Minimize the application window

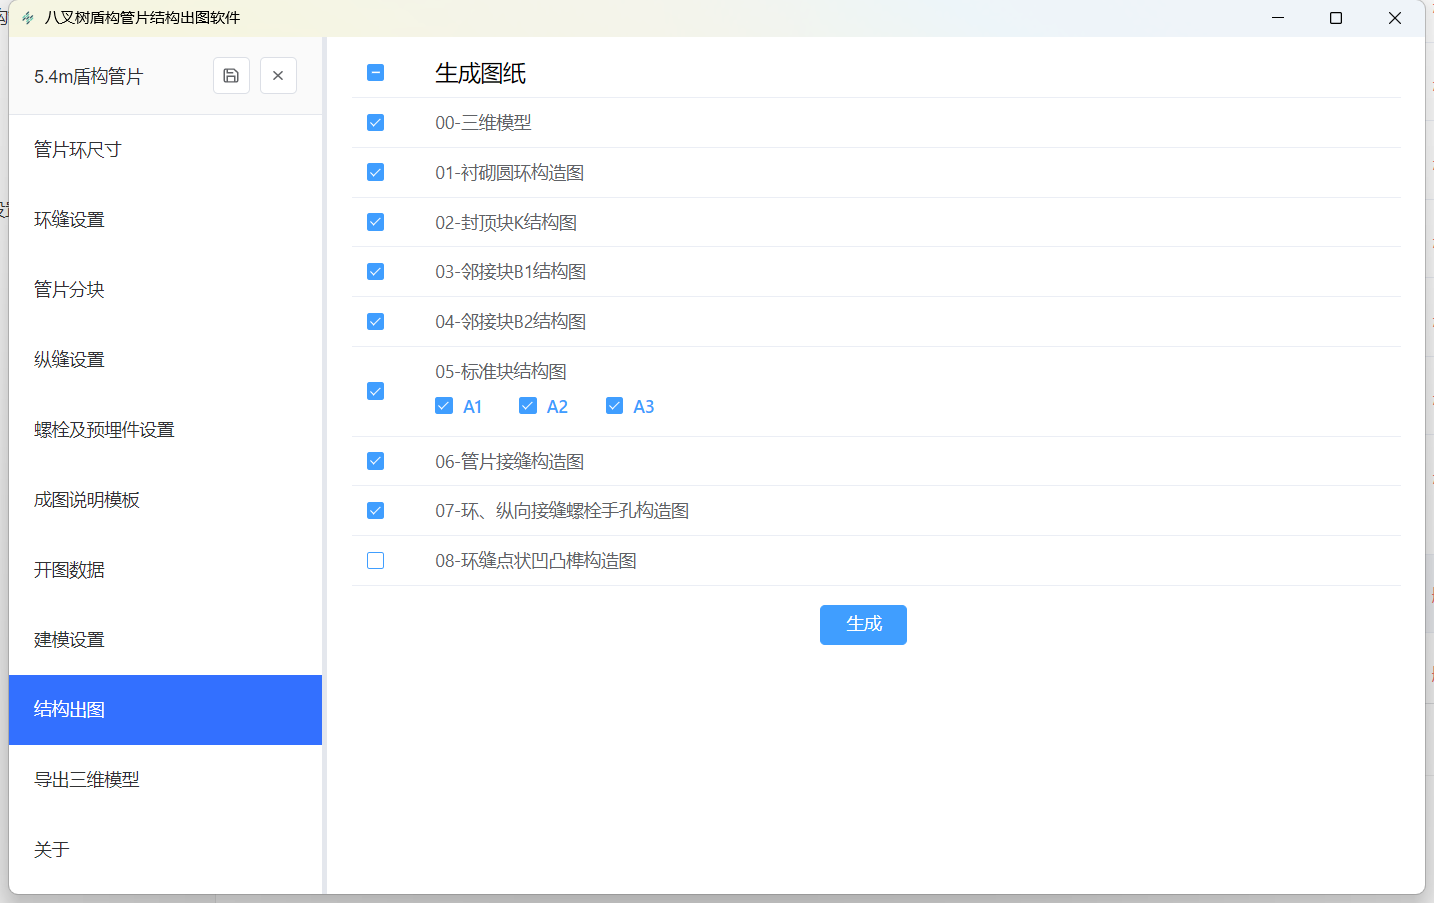click(1277, 18)
